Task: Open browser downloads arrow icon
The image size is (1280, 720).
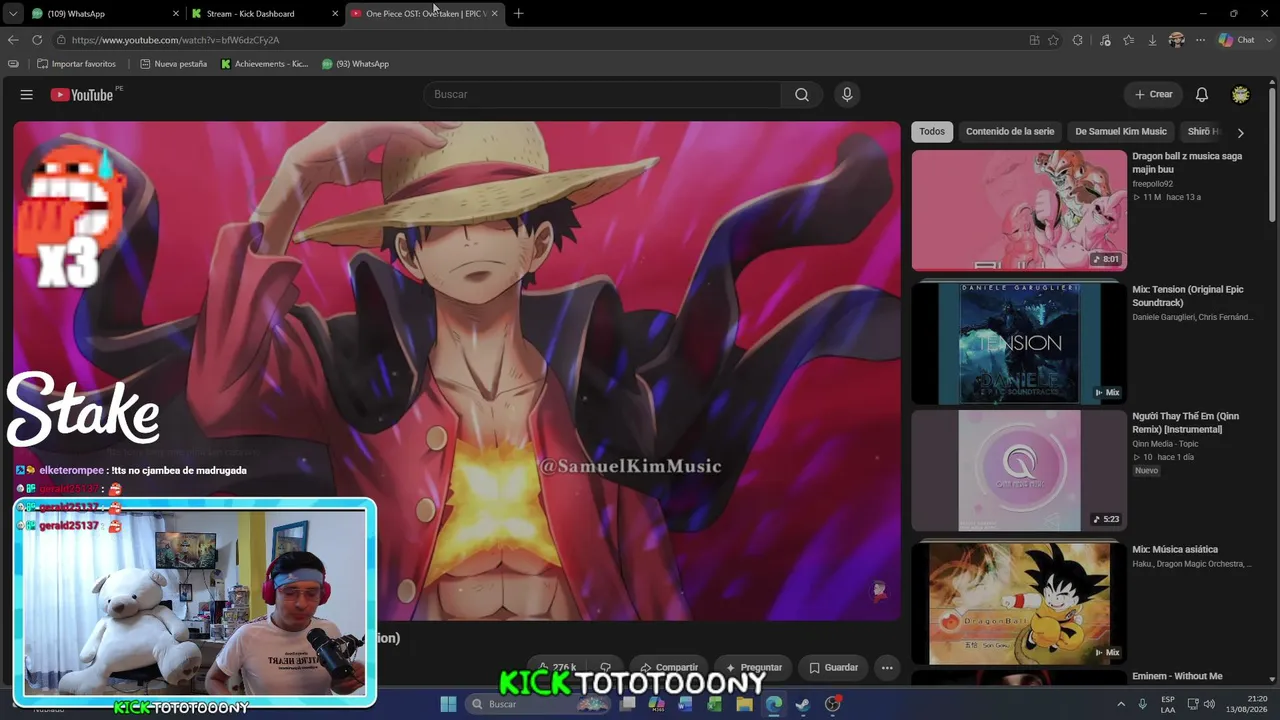Action: coord(1152,40)
